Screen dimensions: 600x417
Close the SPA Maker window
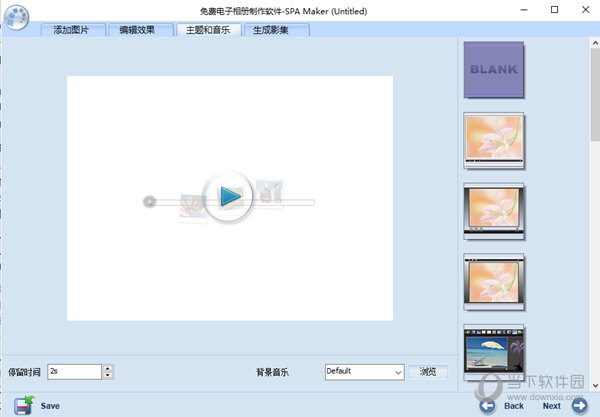[x=585, y=10]
